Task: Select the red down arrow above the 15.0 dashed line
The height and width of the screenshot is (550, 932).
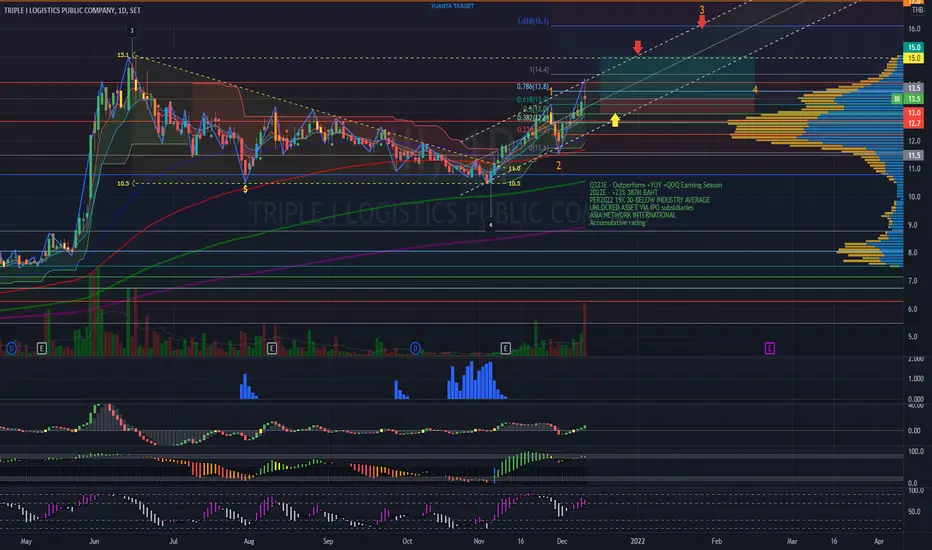Action: pos(638,48)
